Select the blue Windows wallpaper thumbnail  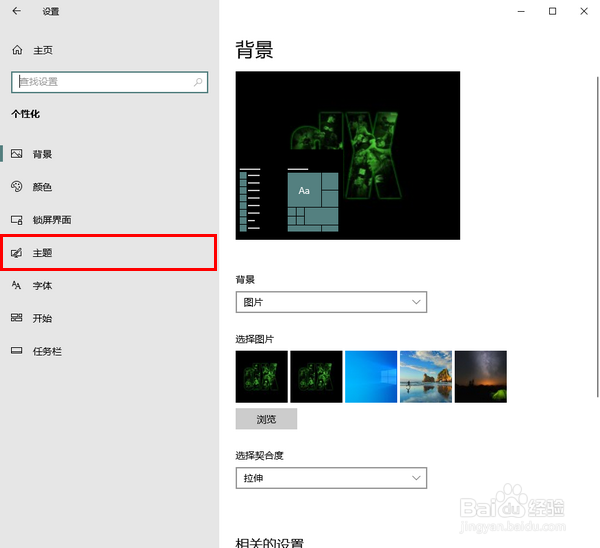[371, 377]
